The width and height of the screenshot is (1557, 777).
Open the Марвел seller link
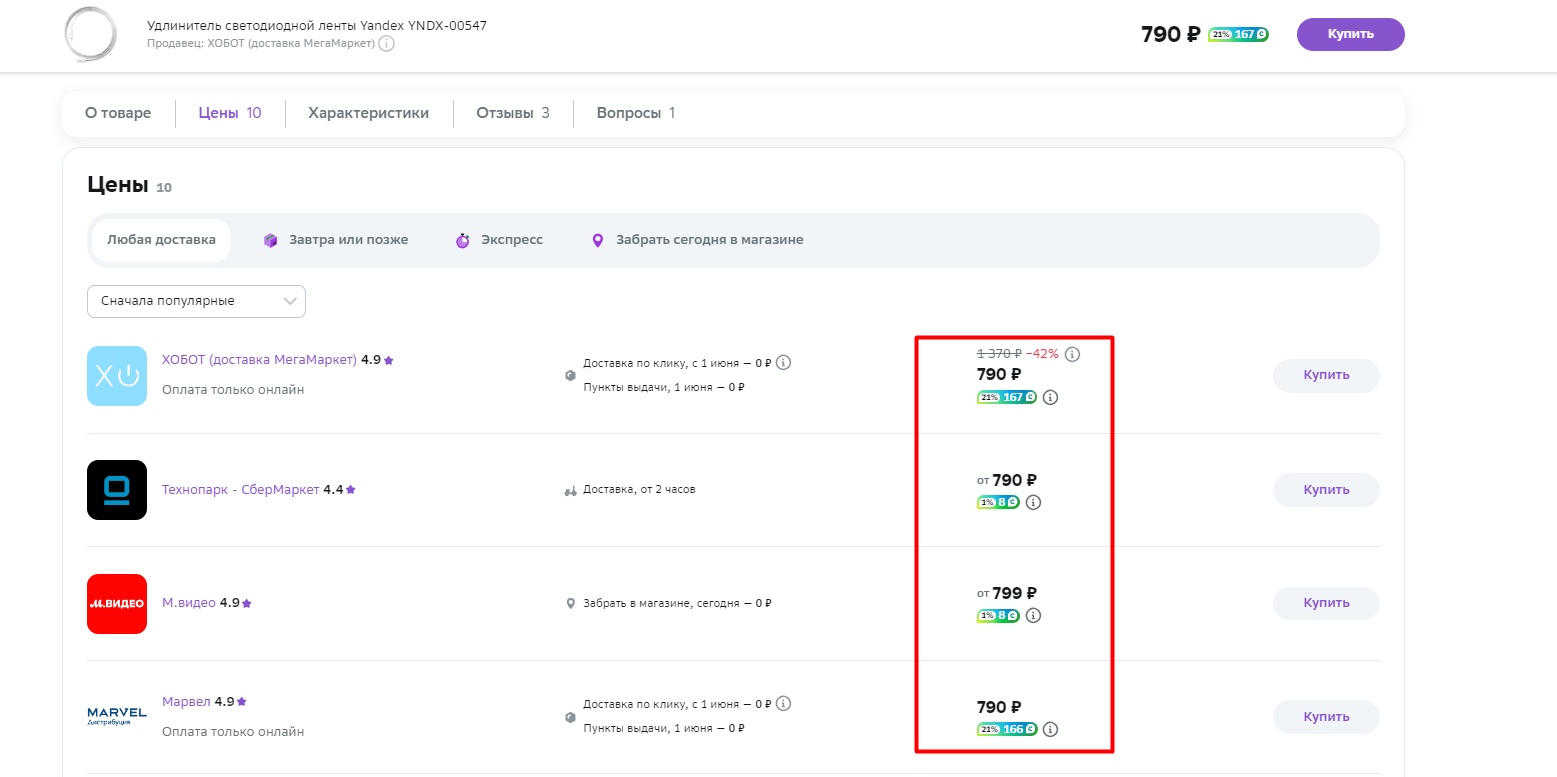pyautogui.click(x=186, y=702)
